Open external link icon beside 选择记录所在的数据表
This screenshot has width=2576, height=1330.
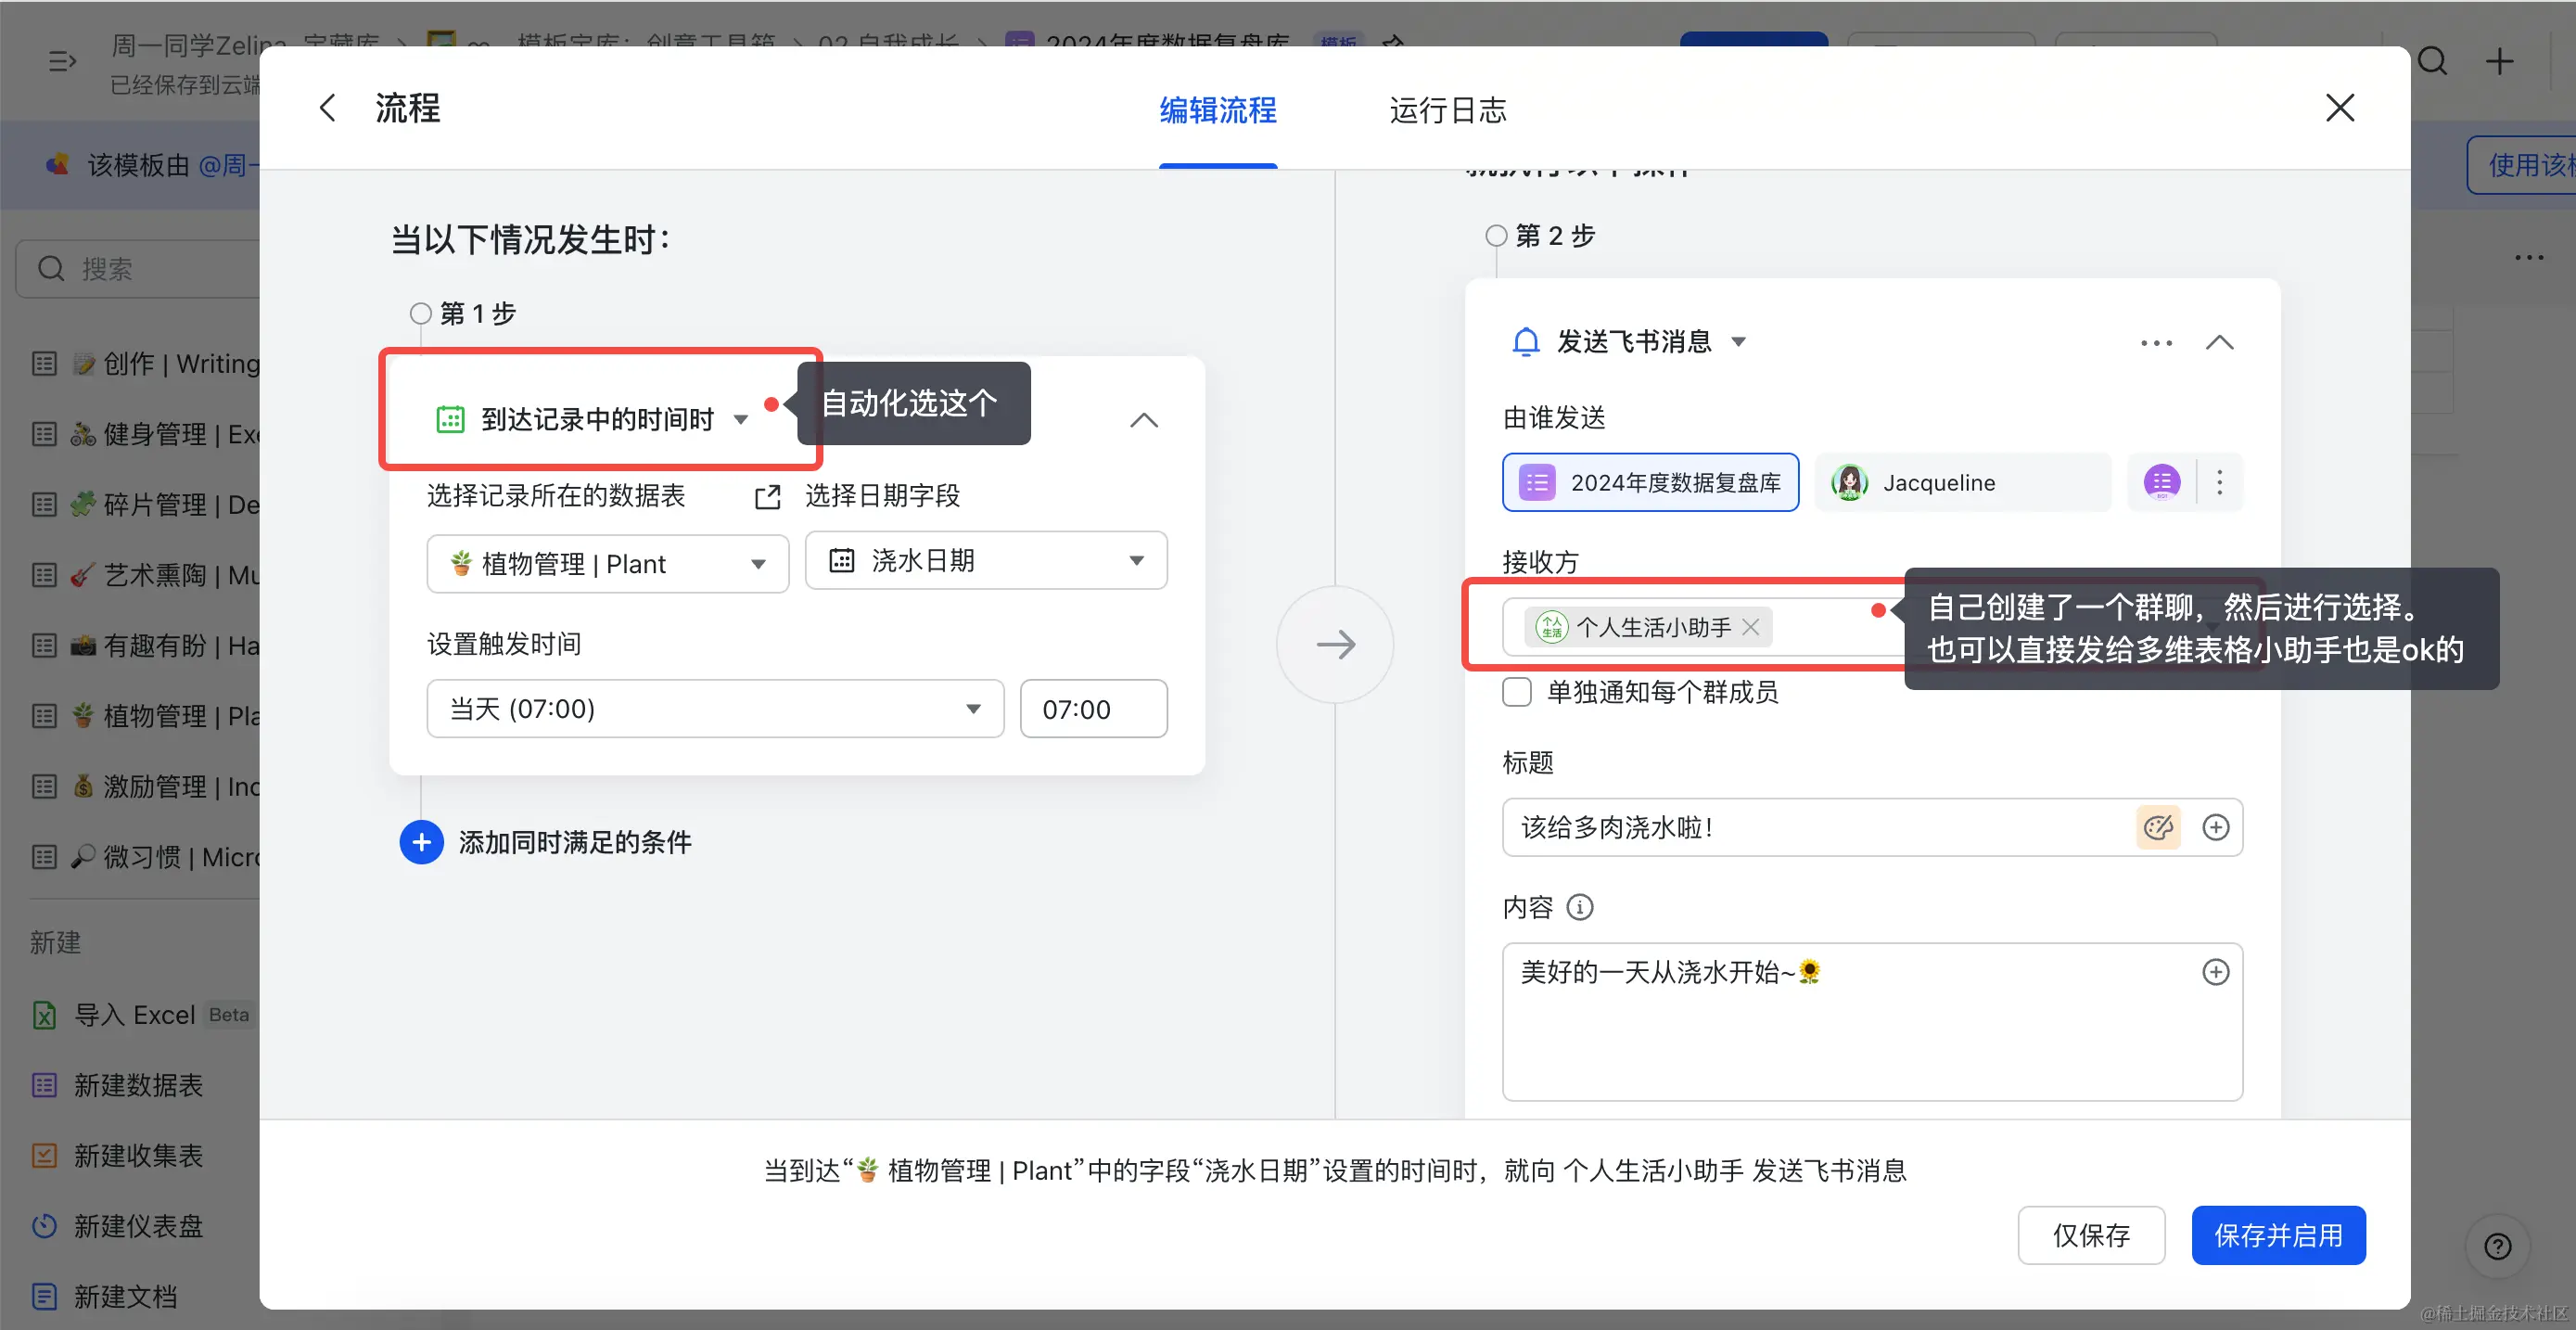[767, 497]
